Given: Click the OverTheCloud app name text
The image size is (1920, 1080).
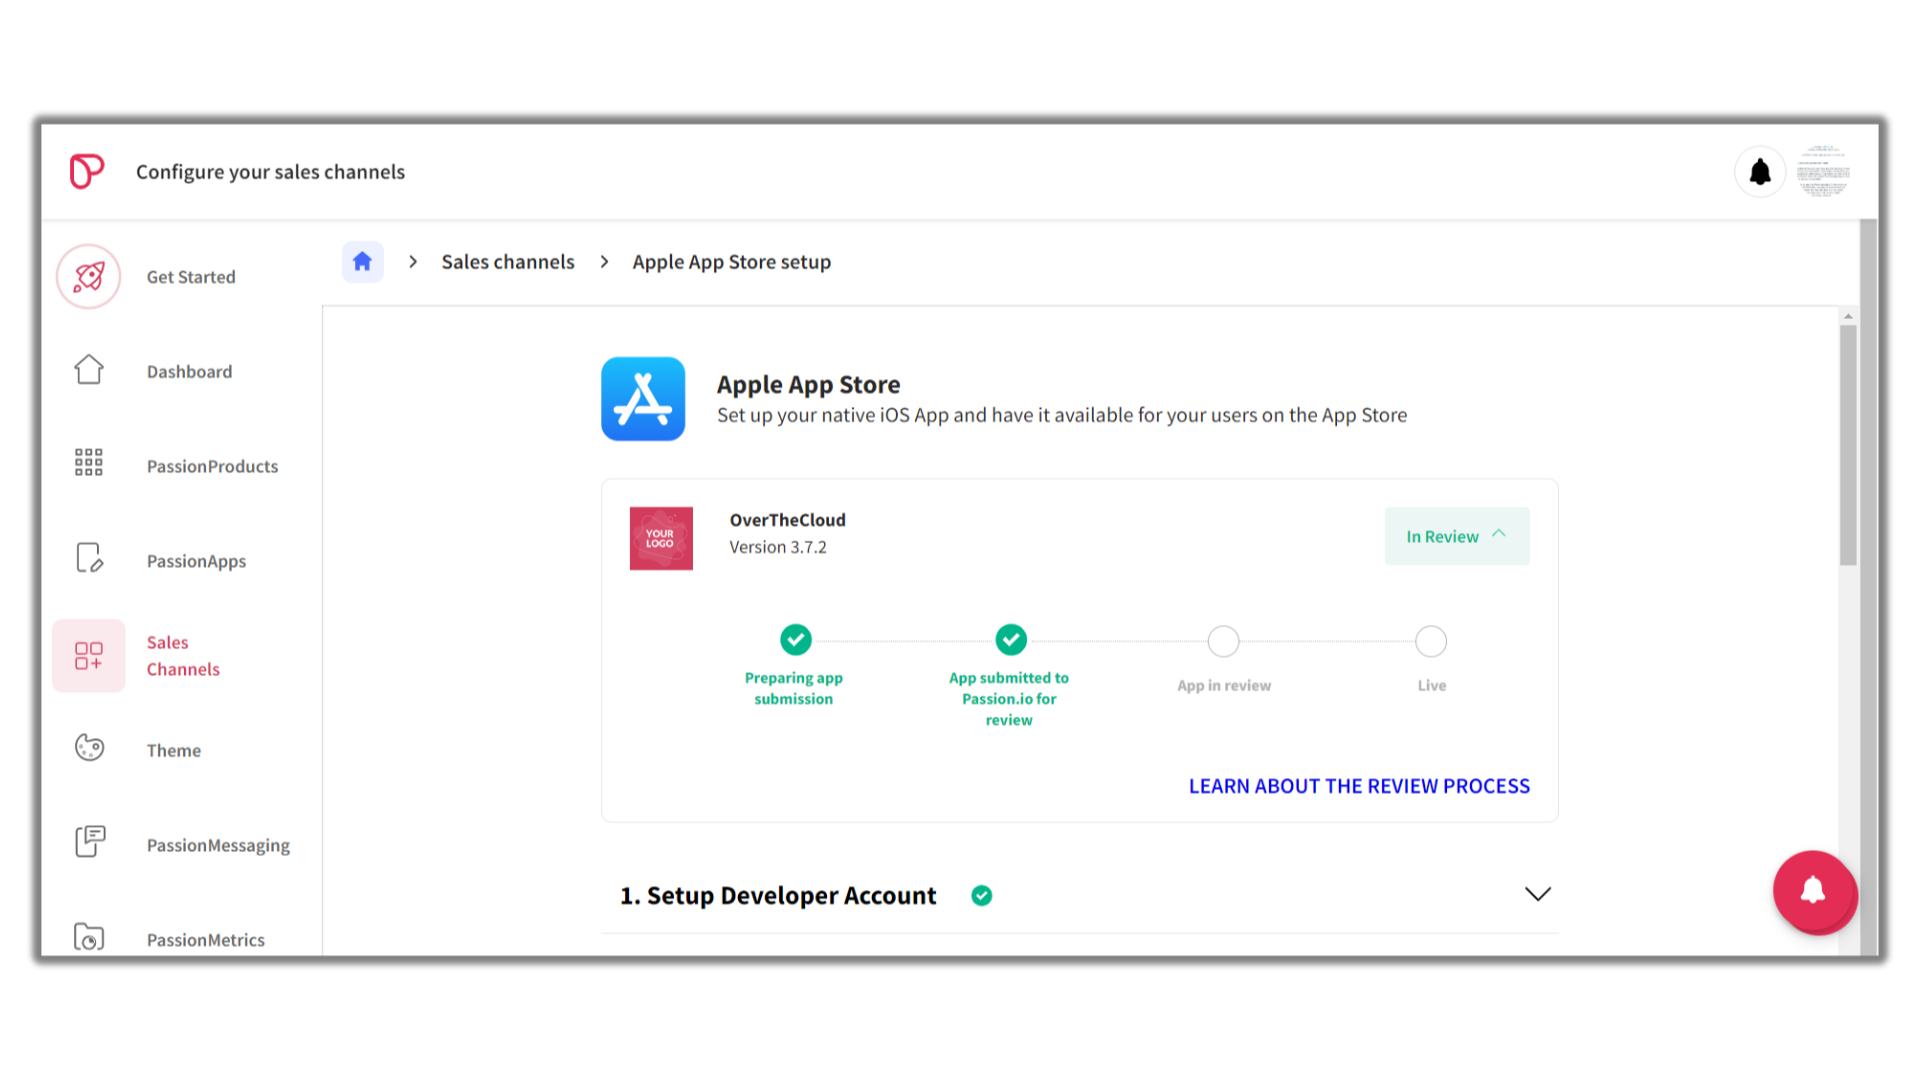Looking at the screenshot, I should [787, 520].
